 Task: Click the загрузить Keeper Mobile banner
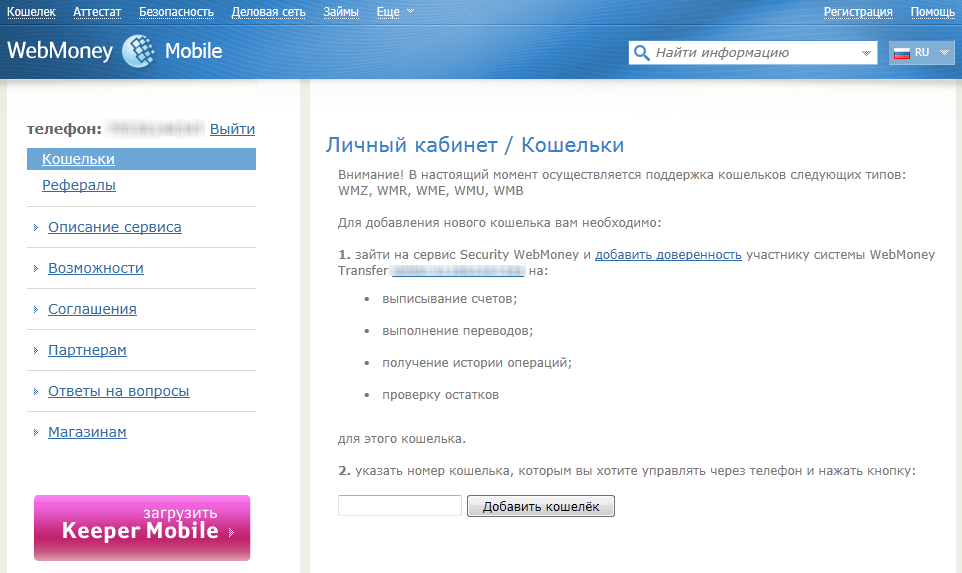(x=142, y=527)
